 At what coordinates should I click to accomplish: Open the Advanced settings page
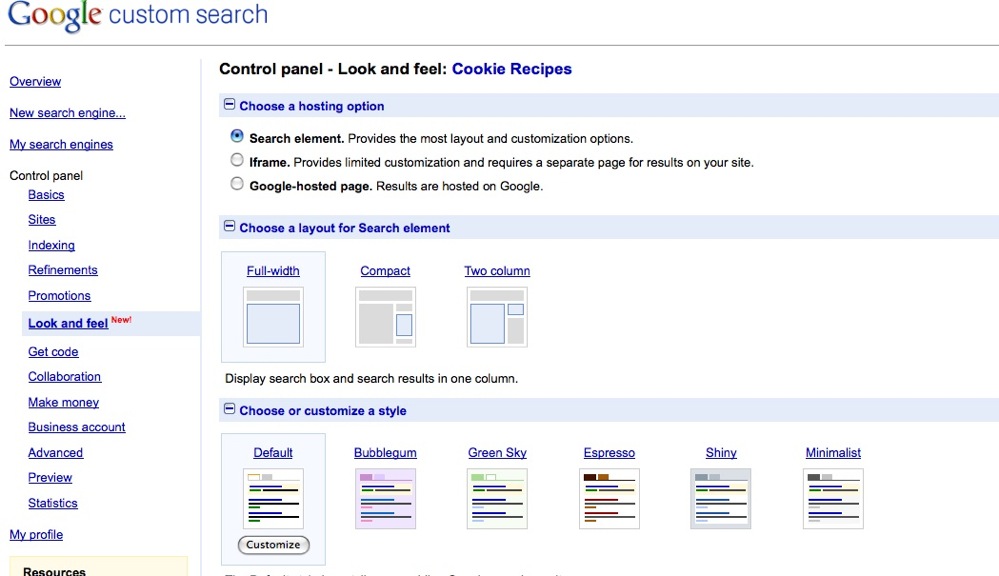point(55,453)
